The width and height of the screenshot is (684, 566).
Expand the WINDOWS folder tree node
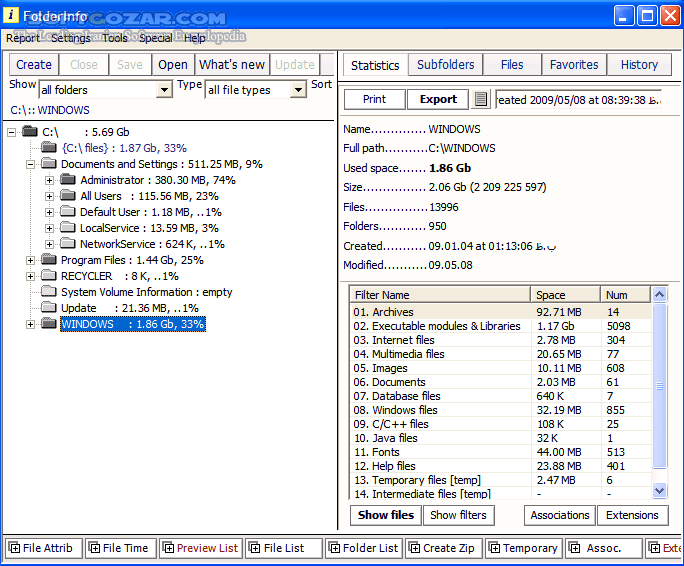tap(31, 324)
